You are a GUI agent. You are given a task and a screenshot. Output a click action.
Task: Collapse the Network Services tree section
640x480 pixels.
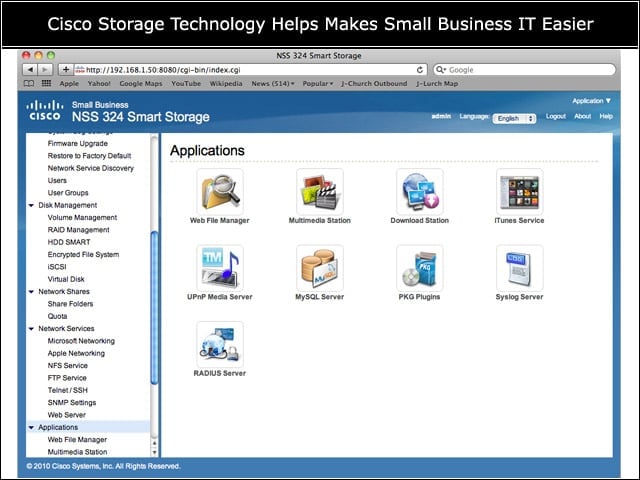31,329
